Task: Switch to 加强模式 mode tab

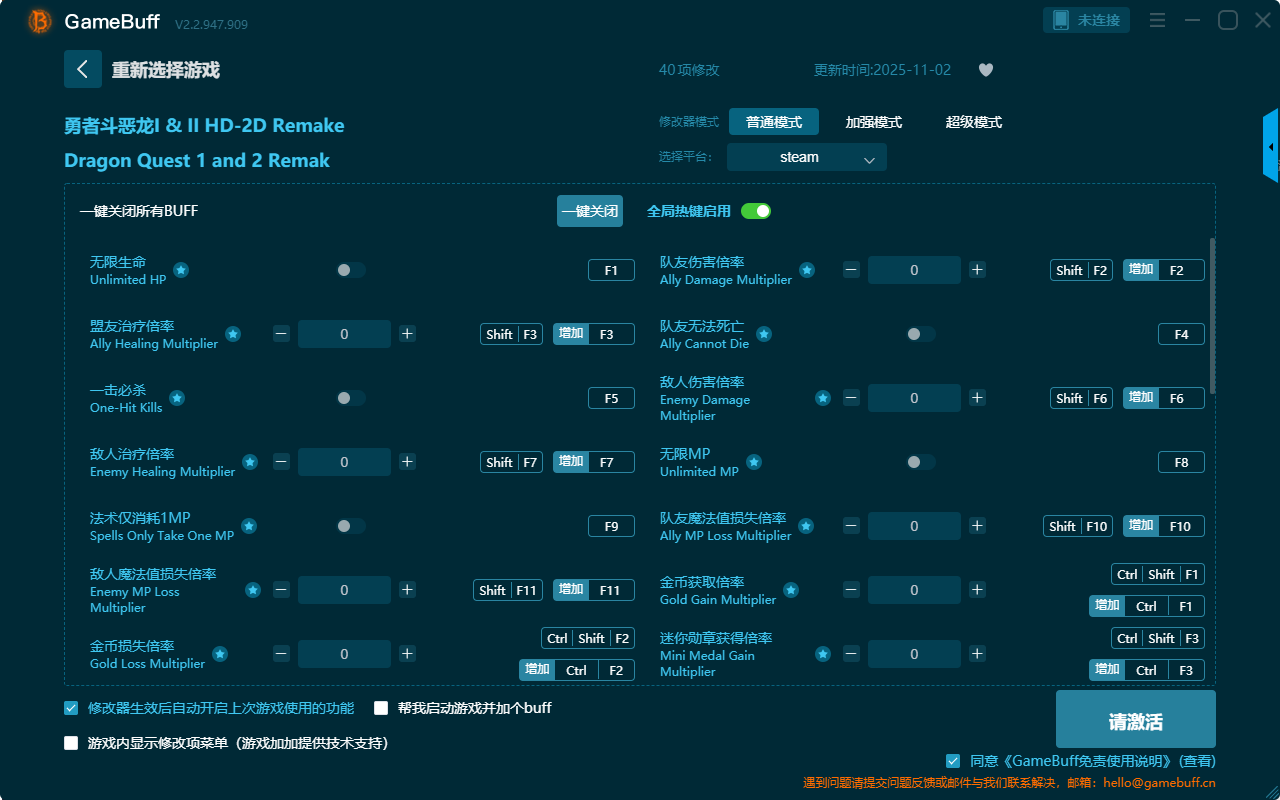Action: [x=873, y=122]
